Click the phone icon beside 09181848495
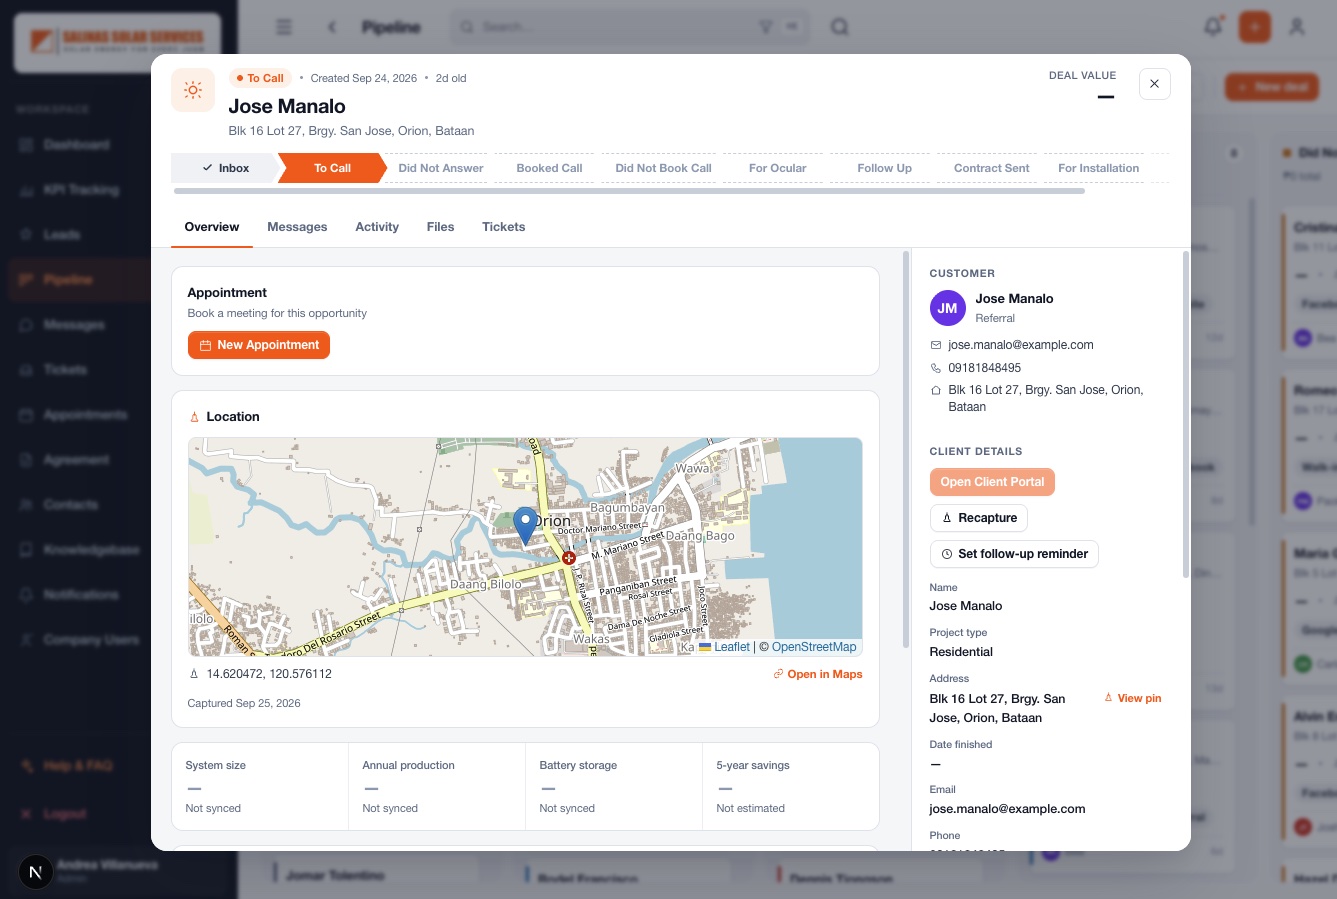Image resolution: width=1337 pixels, height=899 pixels. 936,368
